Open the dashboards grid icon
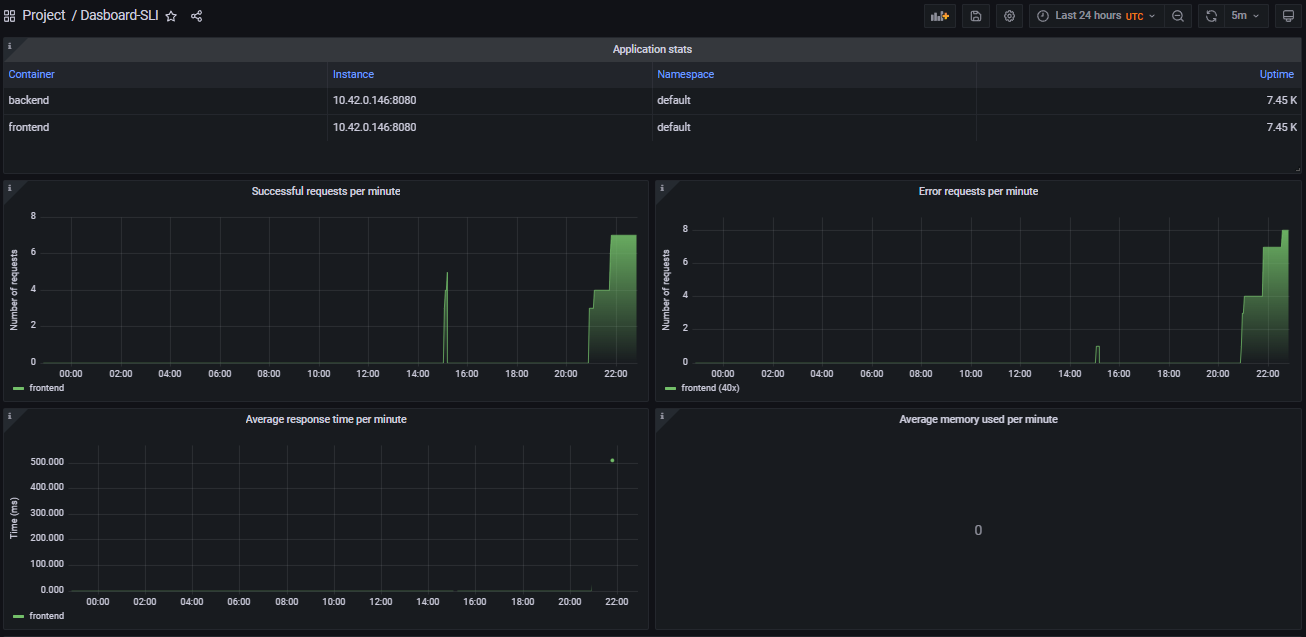This screenshot has width=1306, height=637. click(10, 16)
